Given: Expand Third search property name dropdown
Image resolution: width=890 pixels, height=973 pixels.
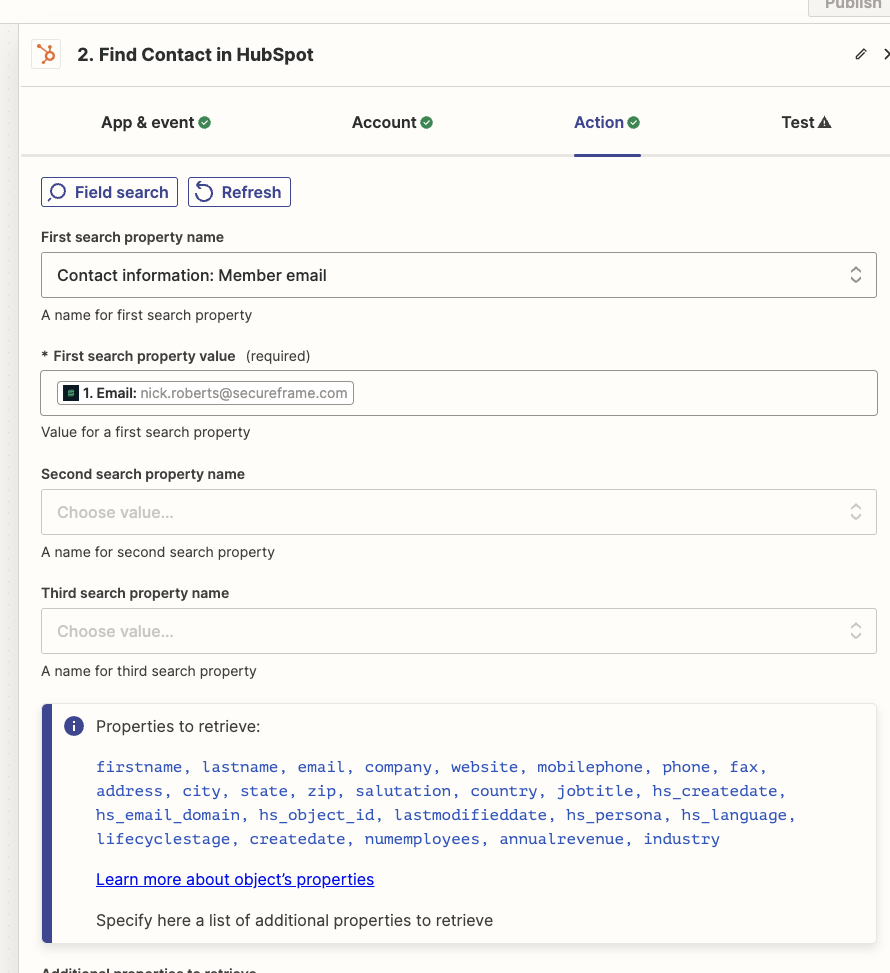Looking at the screenshot, I should (x=459, y=630).
